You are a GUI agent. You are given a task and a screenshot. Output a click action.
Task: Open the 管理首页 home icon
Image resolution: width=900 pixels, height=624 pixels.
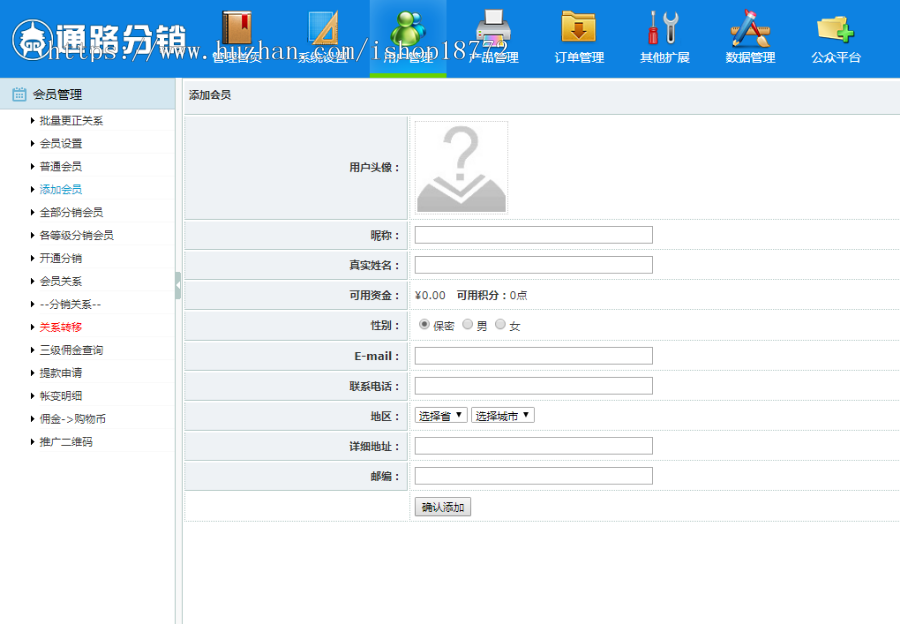[x=236, y=30]
